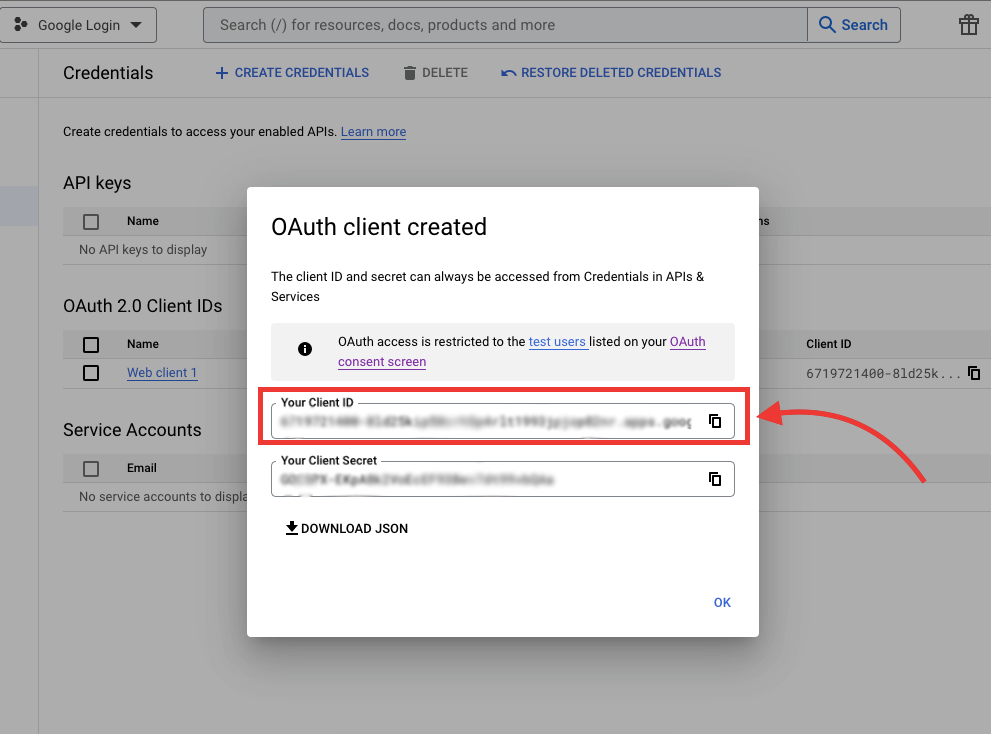Toggle the API keys select-all checkbox
This screenshot has height=734, width=991.
pyautogui.click(x=91, y=221)
